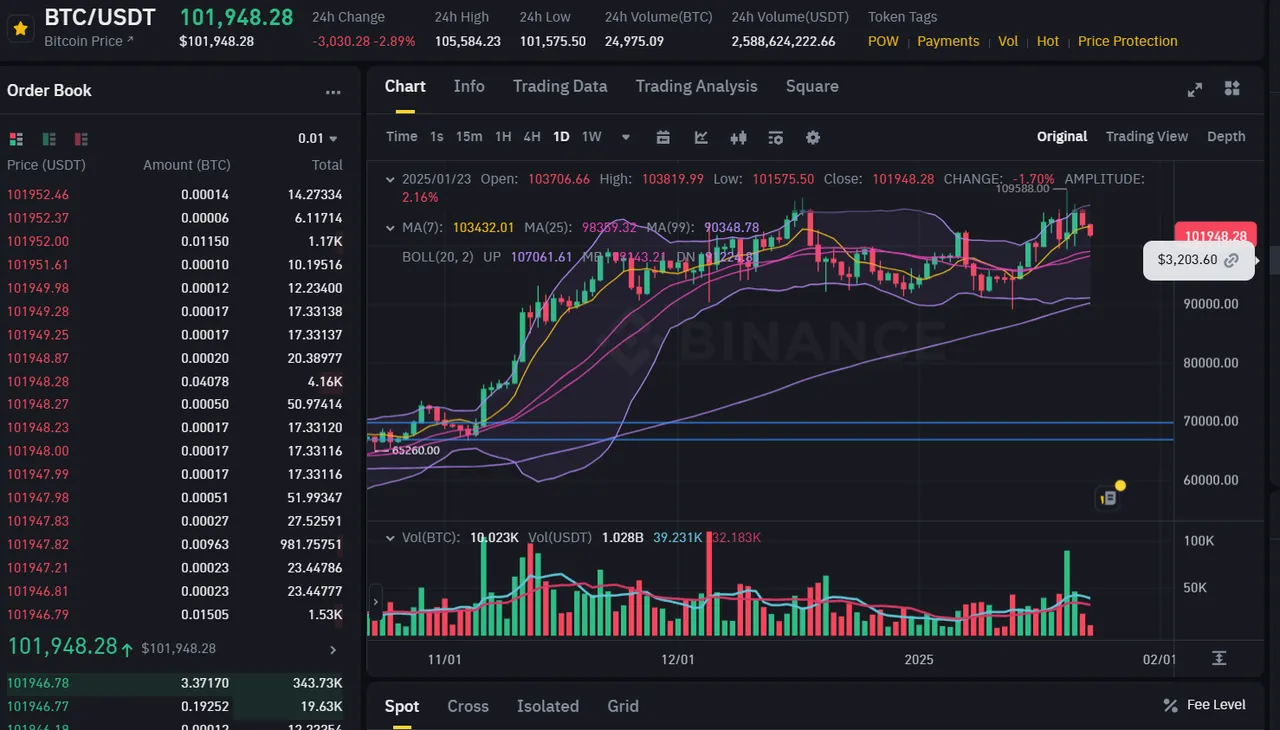Switch to the Square tab
The width and height of the screenshot is (1280, 730).
(812, 87)
